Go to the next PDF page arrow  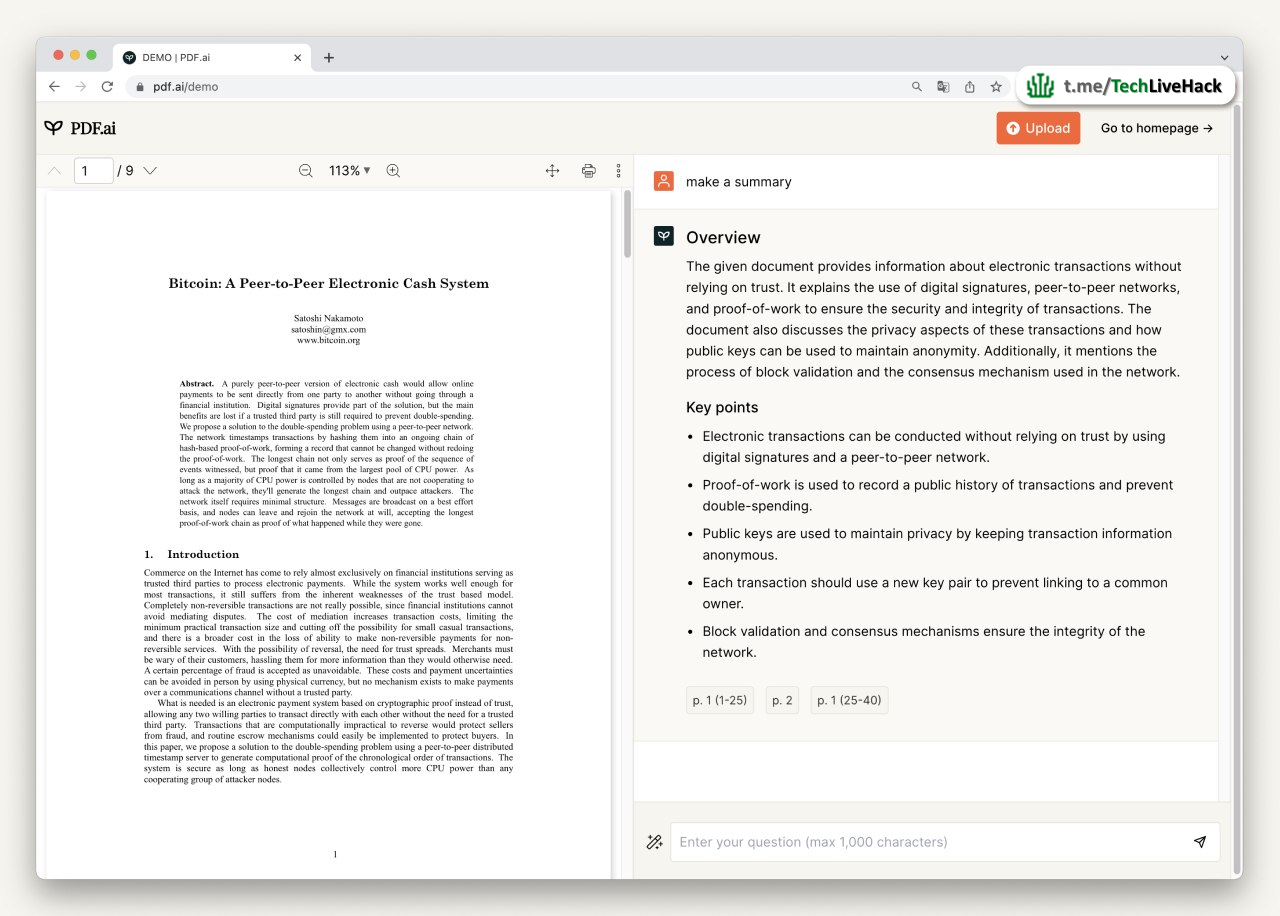[x=150, y=171]
